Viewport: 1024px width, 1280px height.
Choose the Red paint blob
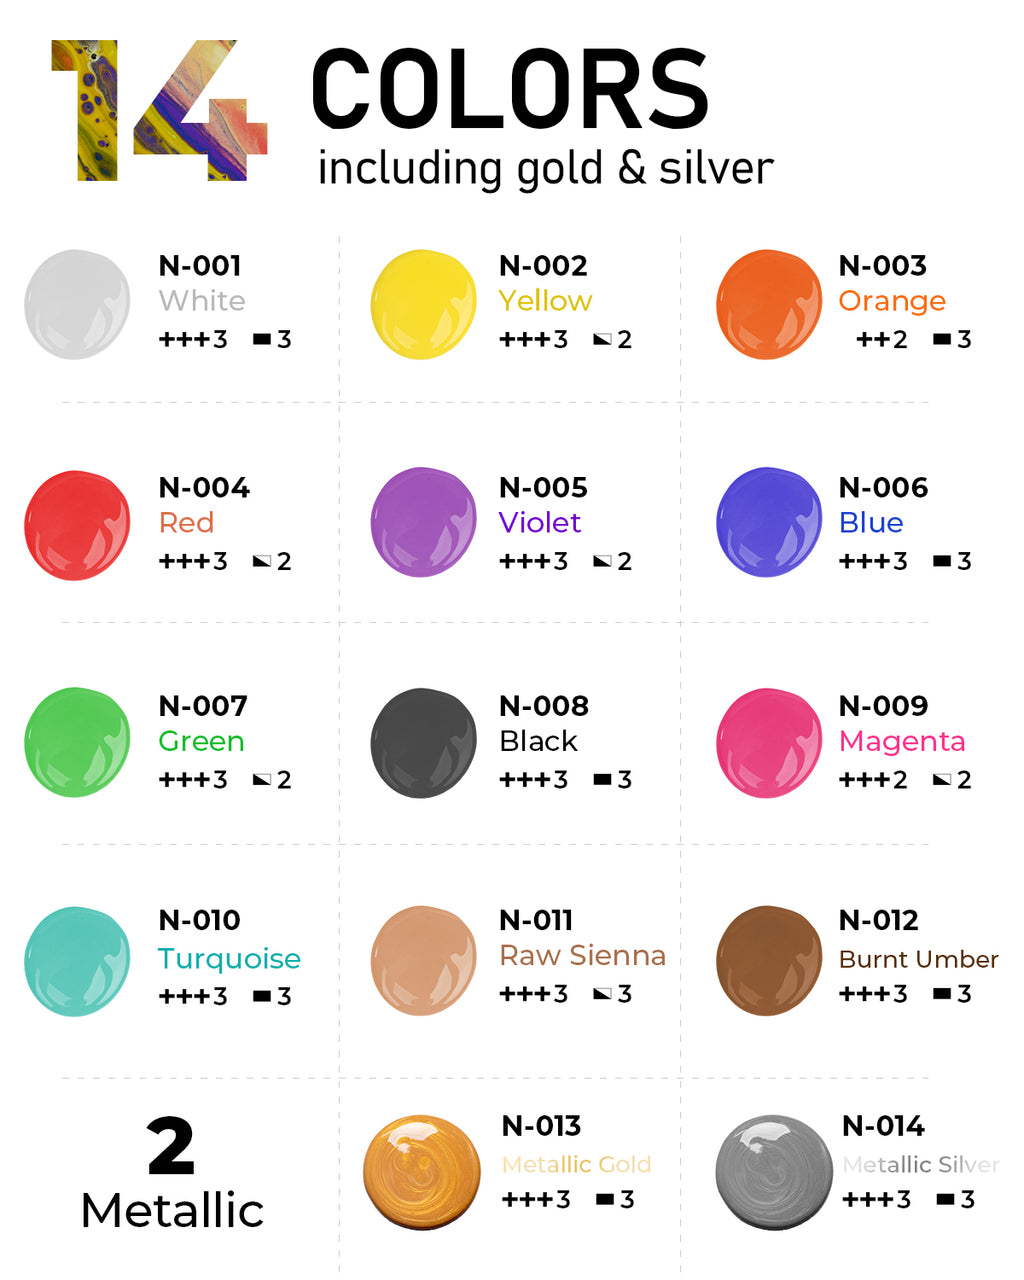[x=77, y=525]
